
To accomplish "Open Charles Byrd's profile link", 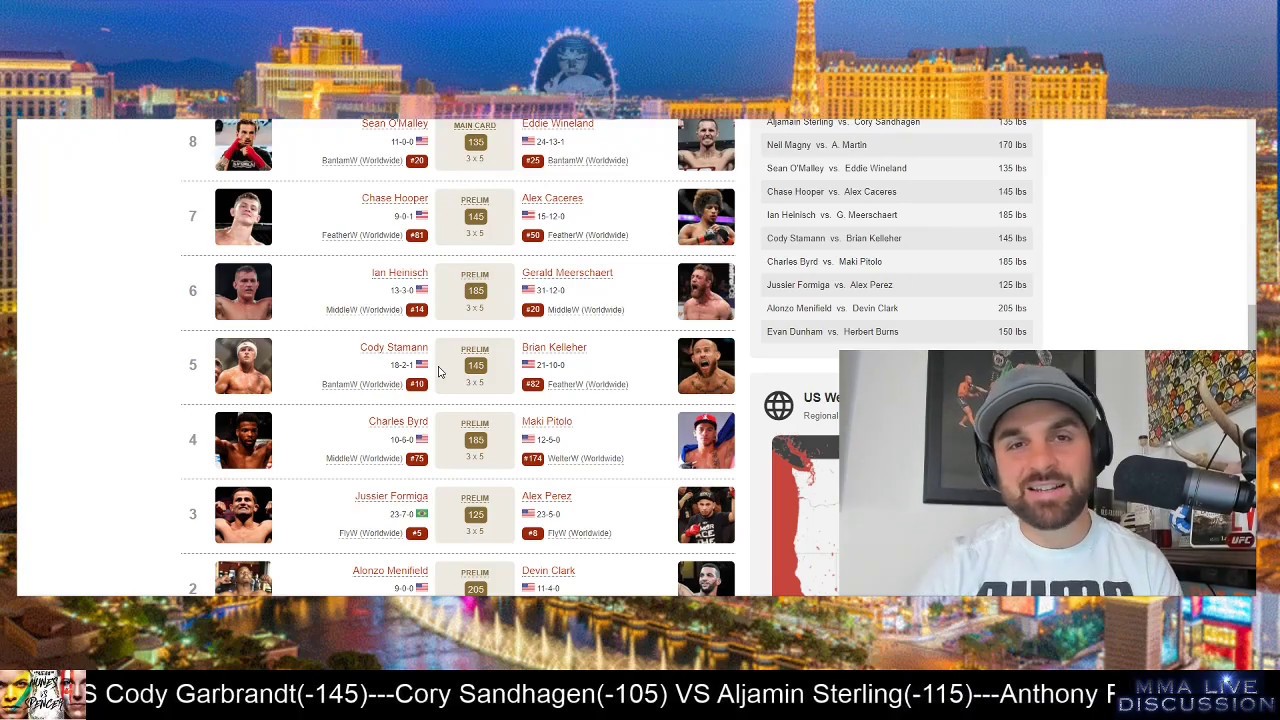I will [x=398, y=421].
